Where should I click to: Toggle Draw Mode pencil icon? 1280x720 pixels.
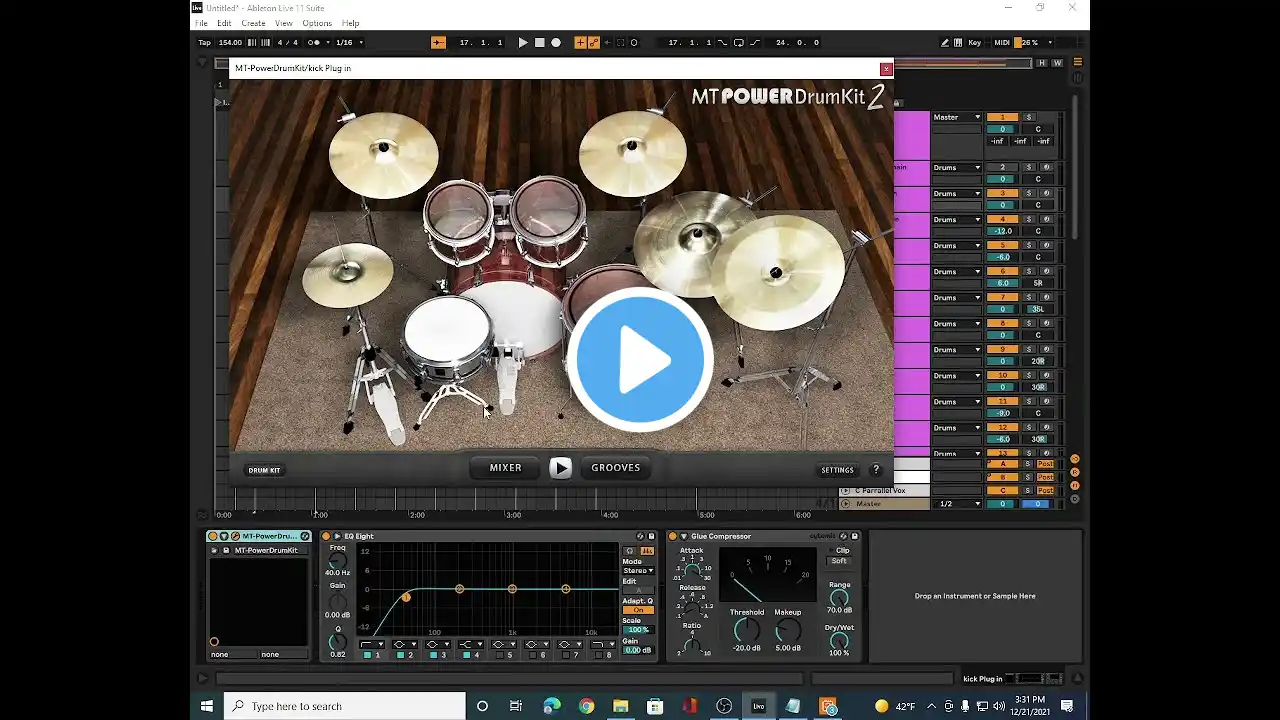pyautogui.click(x=945, y=43)
